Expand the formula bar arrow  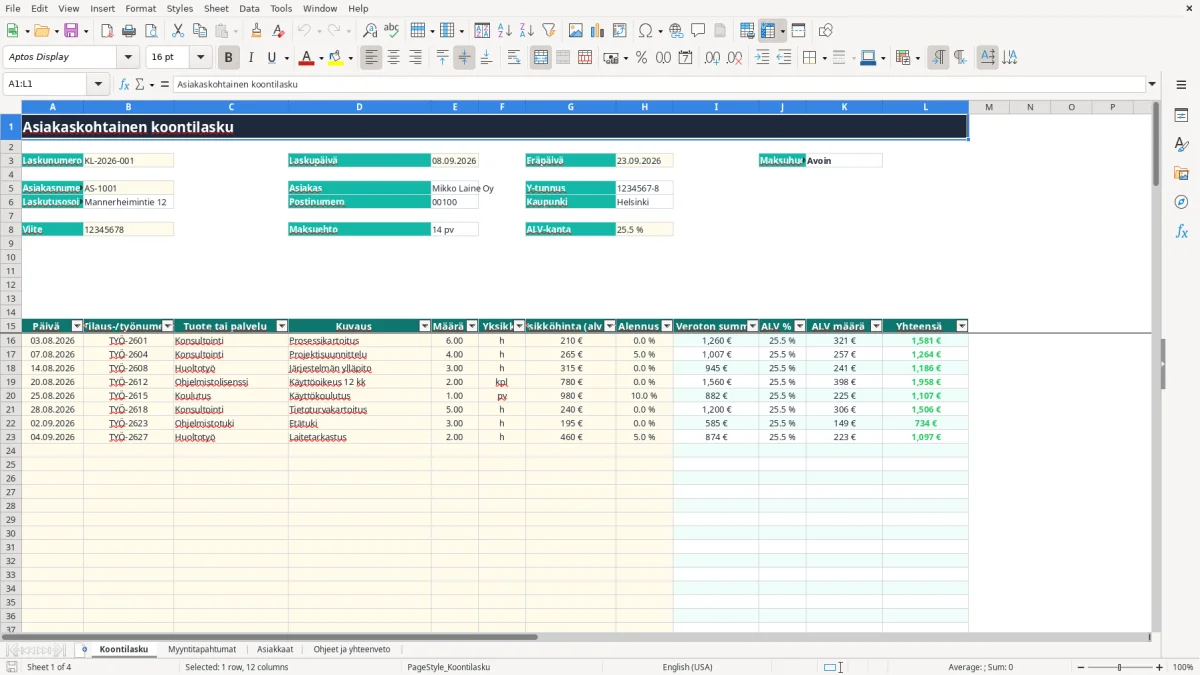tap(1152, 84)
